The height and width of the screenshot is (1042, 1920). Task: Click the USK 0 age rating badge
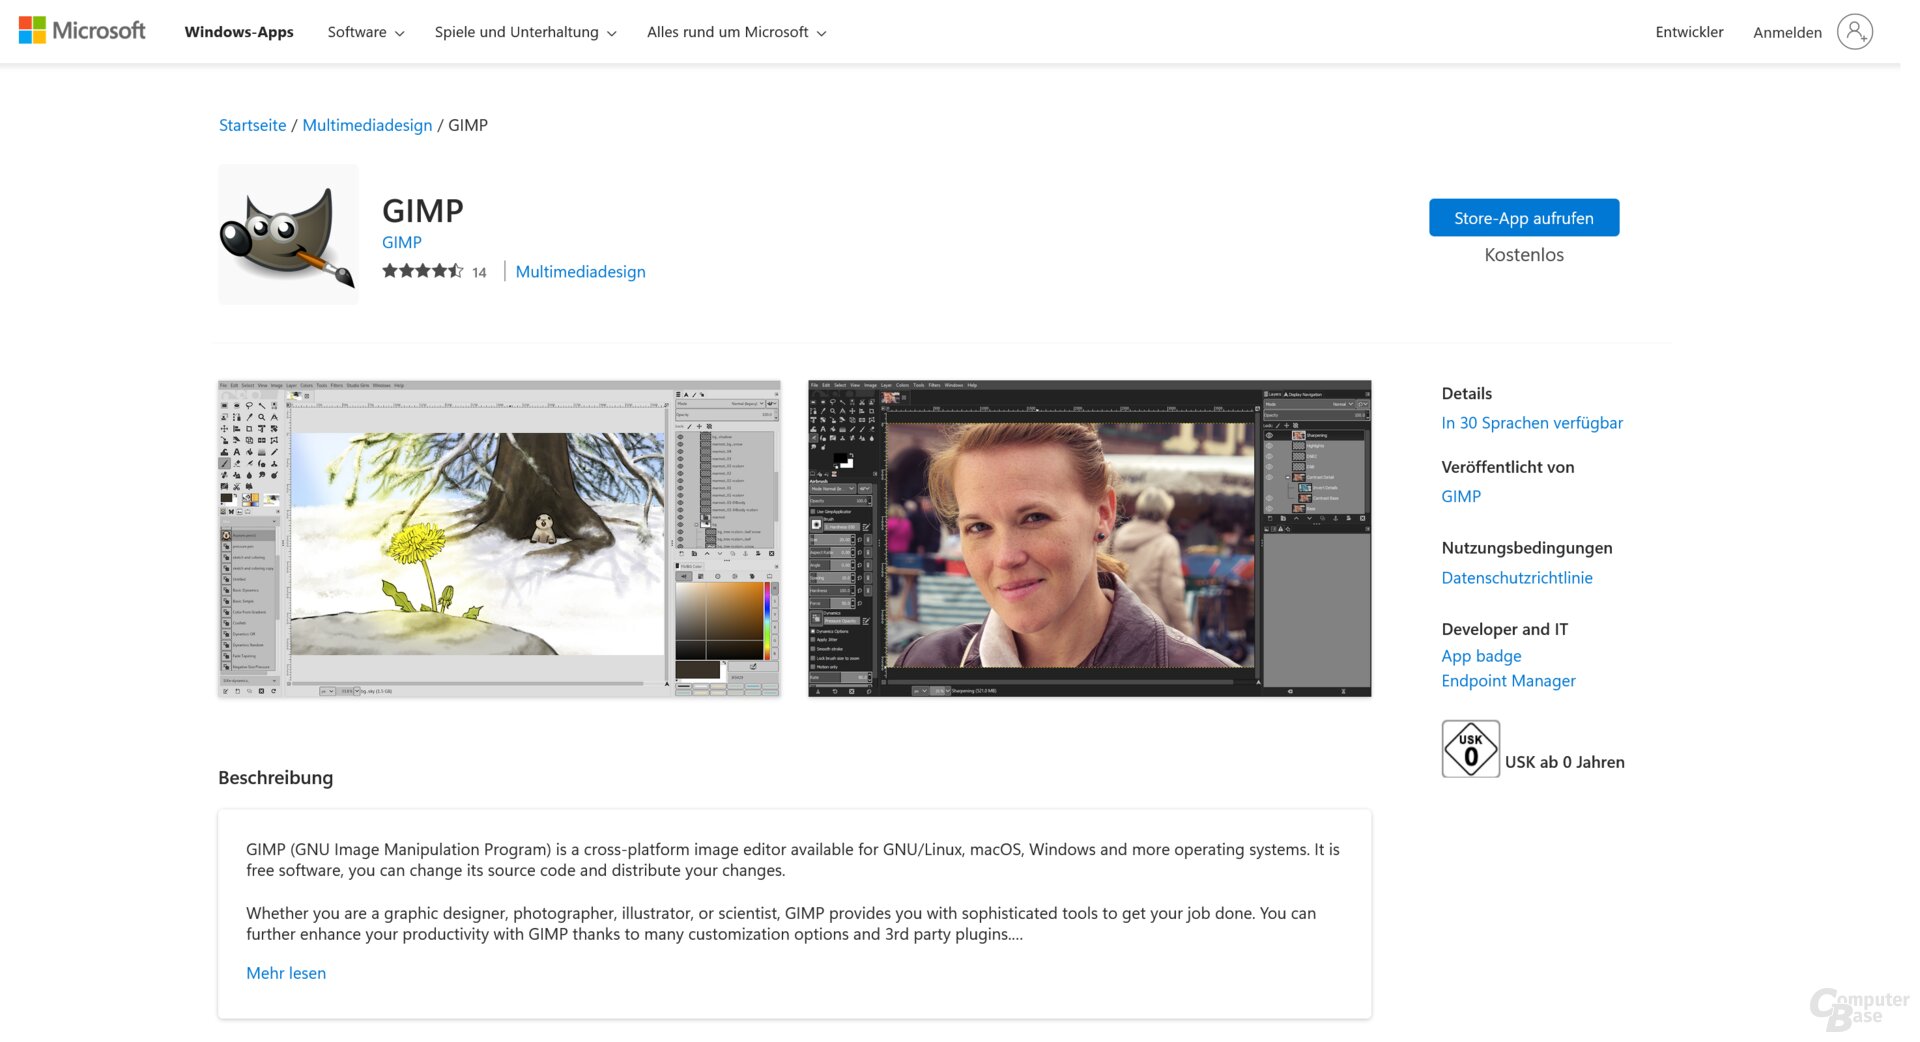click(x=1470, y=749)
